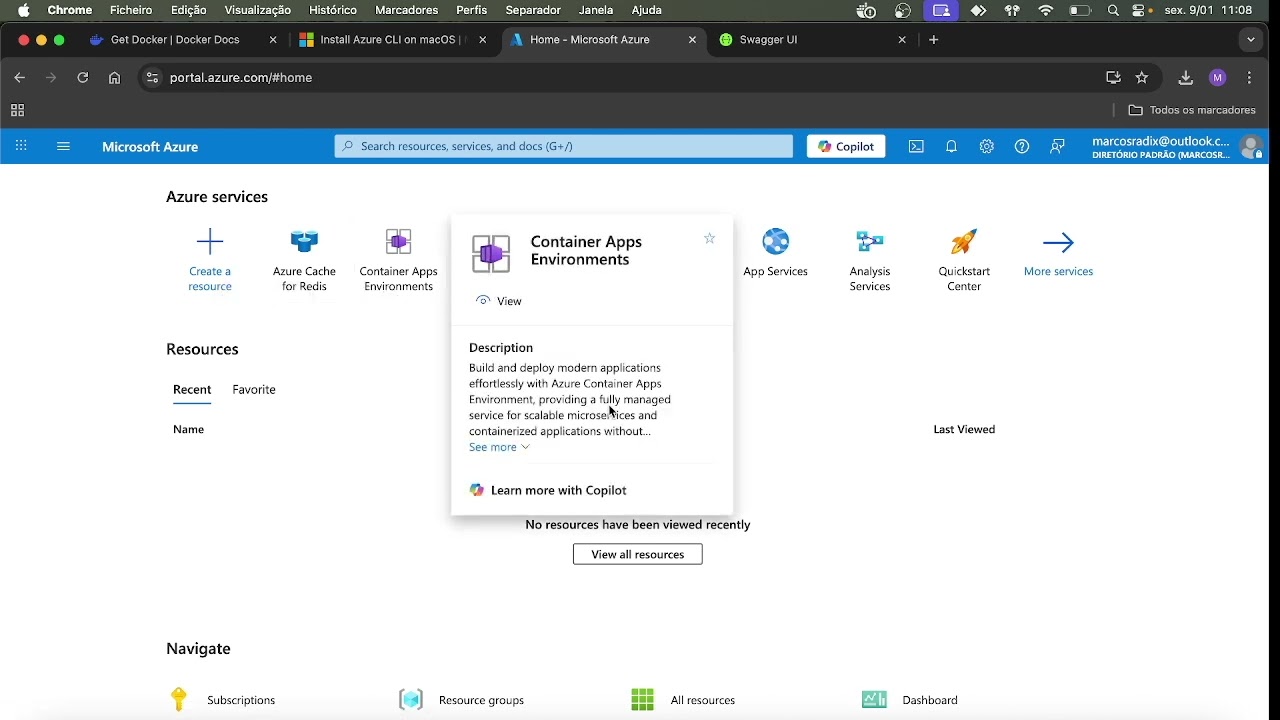Open the Visualização menu
The height and width of the screenshot is (720, 1280).
tap(257, 10)
